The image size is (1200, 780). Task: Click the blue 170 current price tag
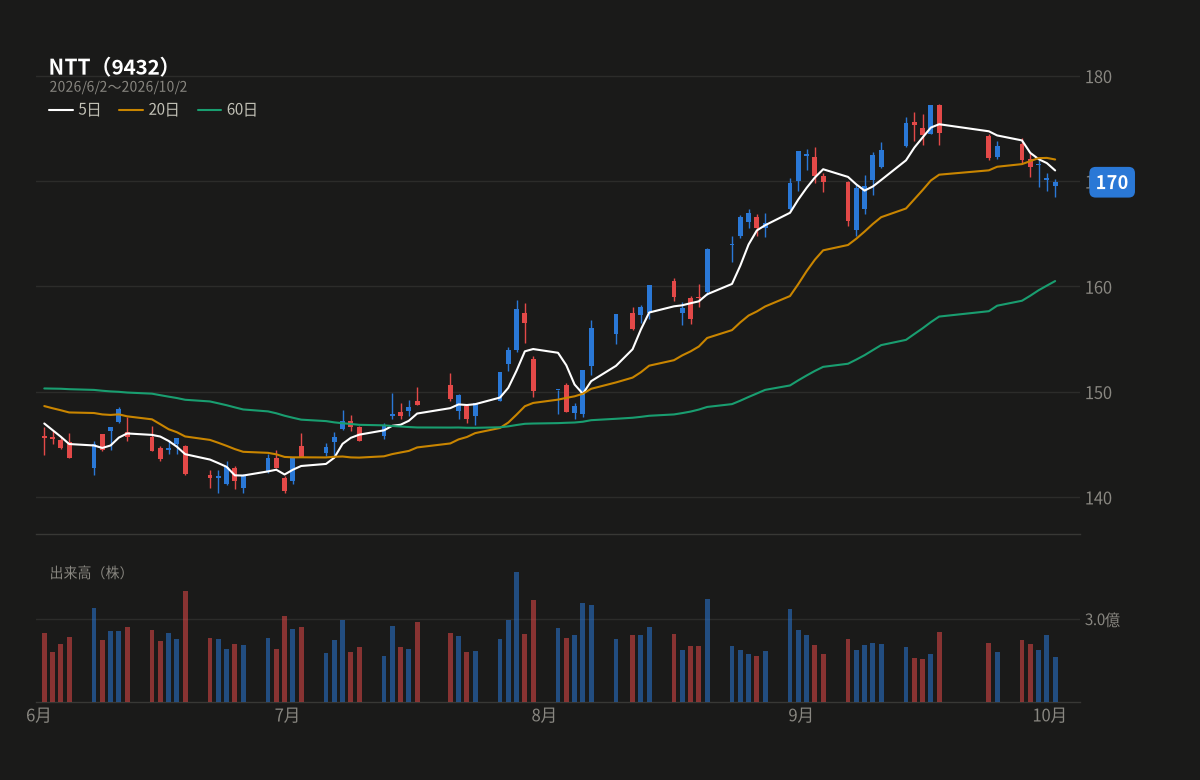tap(1111, 182)
